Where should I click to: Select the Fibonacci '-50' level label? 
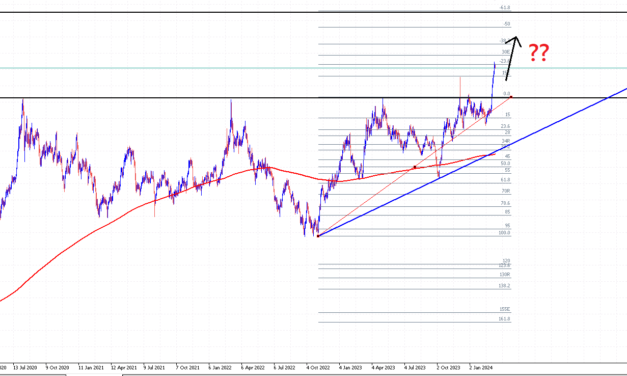pos(507,24)
